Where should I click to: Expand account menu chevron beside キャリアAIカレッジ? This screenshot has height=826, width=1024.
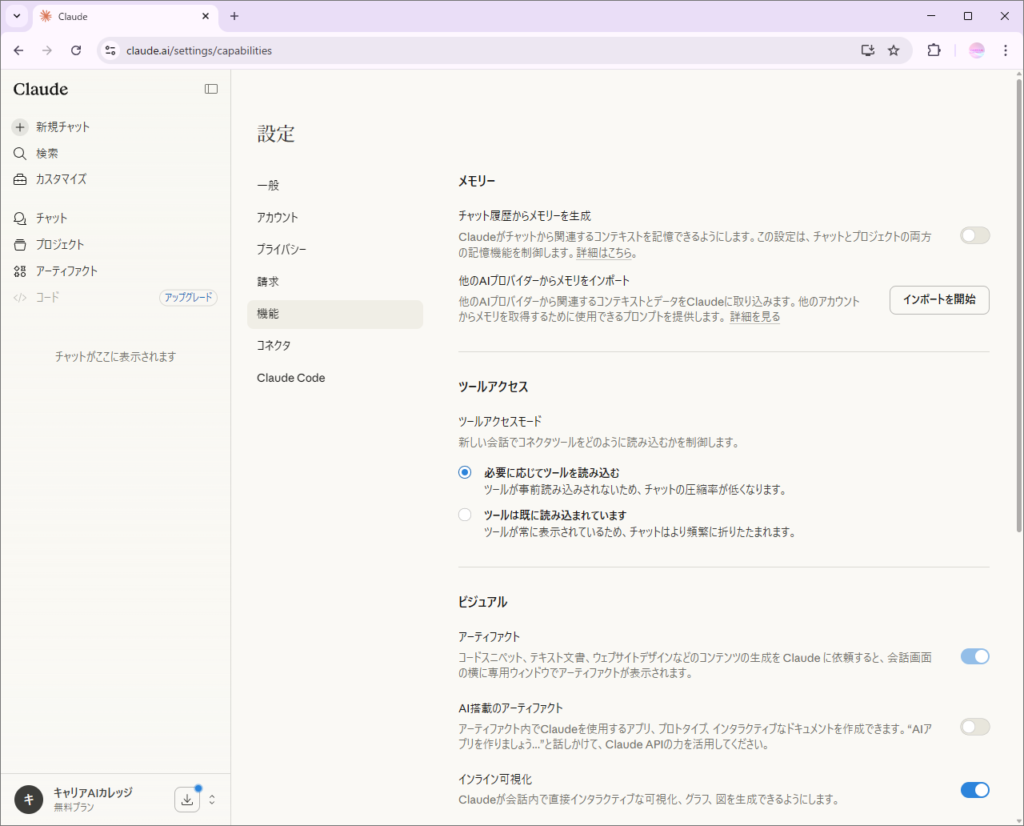coord(212,799)
